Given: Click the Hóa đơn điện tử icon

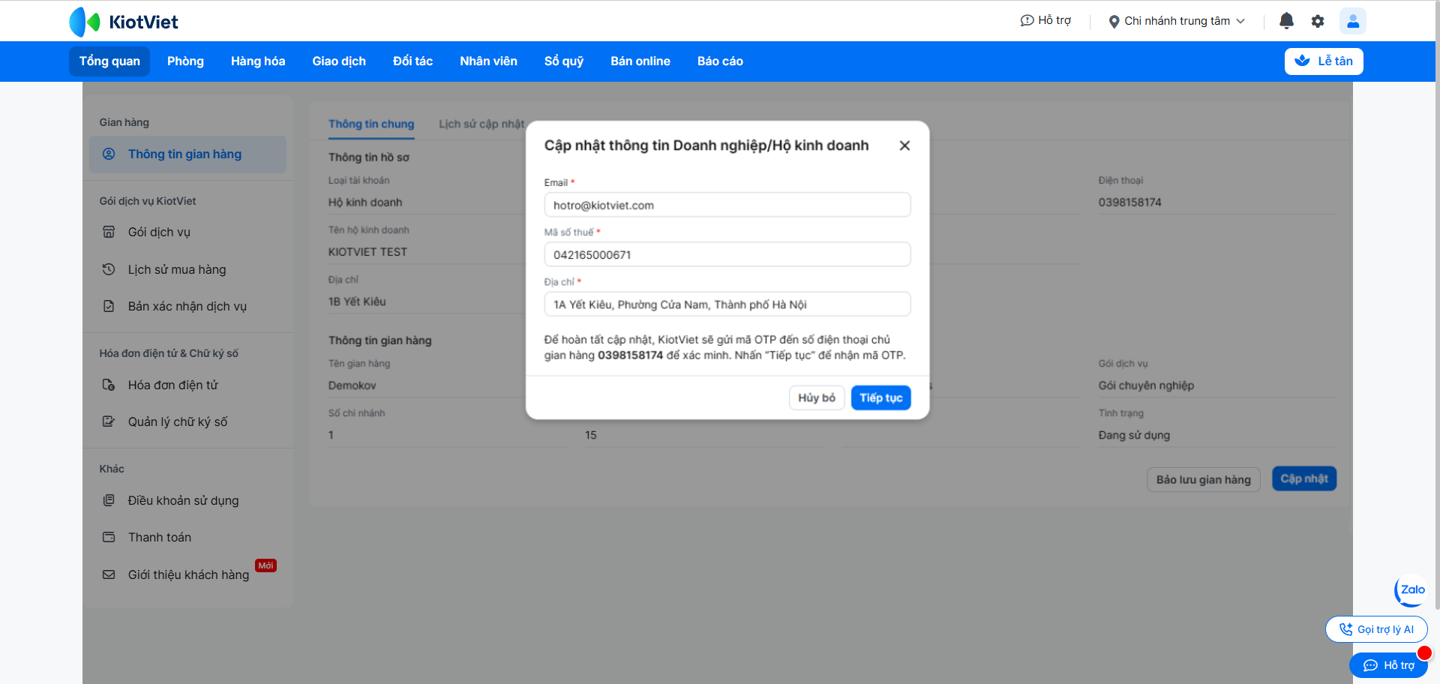Looking at the screenshot, I should 109,385.
